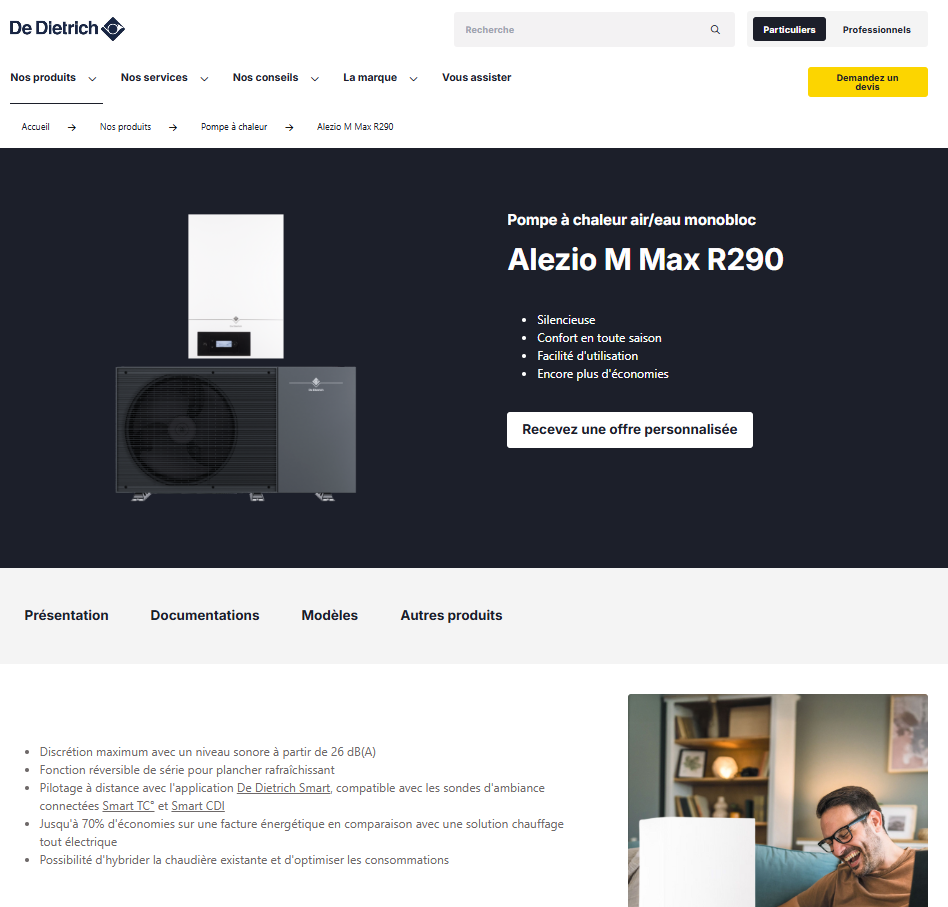Select the Autres produits tab
The image size is (948, 907).
coord(451,615)
